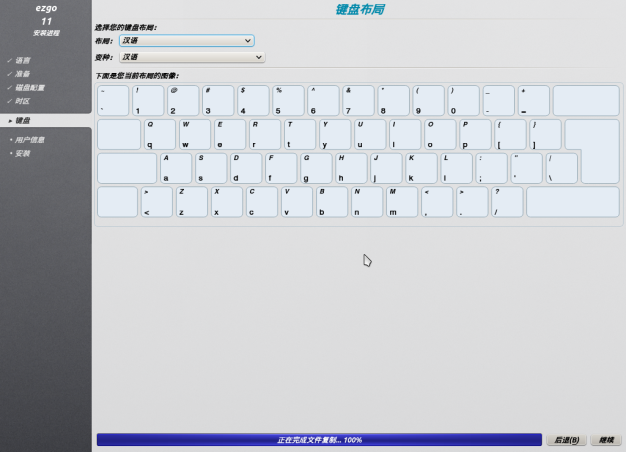
Task: Click the 后退(B) back button
Action: [566, 440]
